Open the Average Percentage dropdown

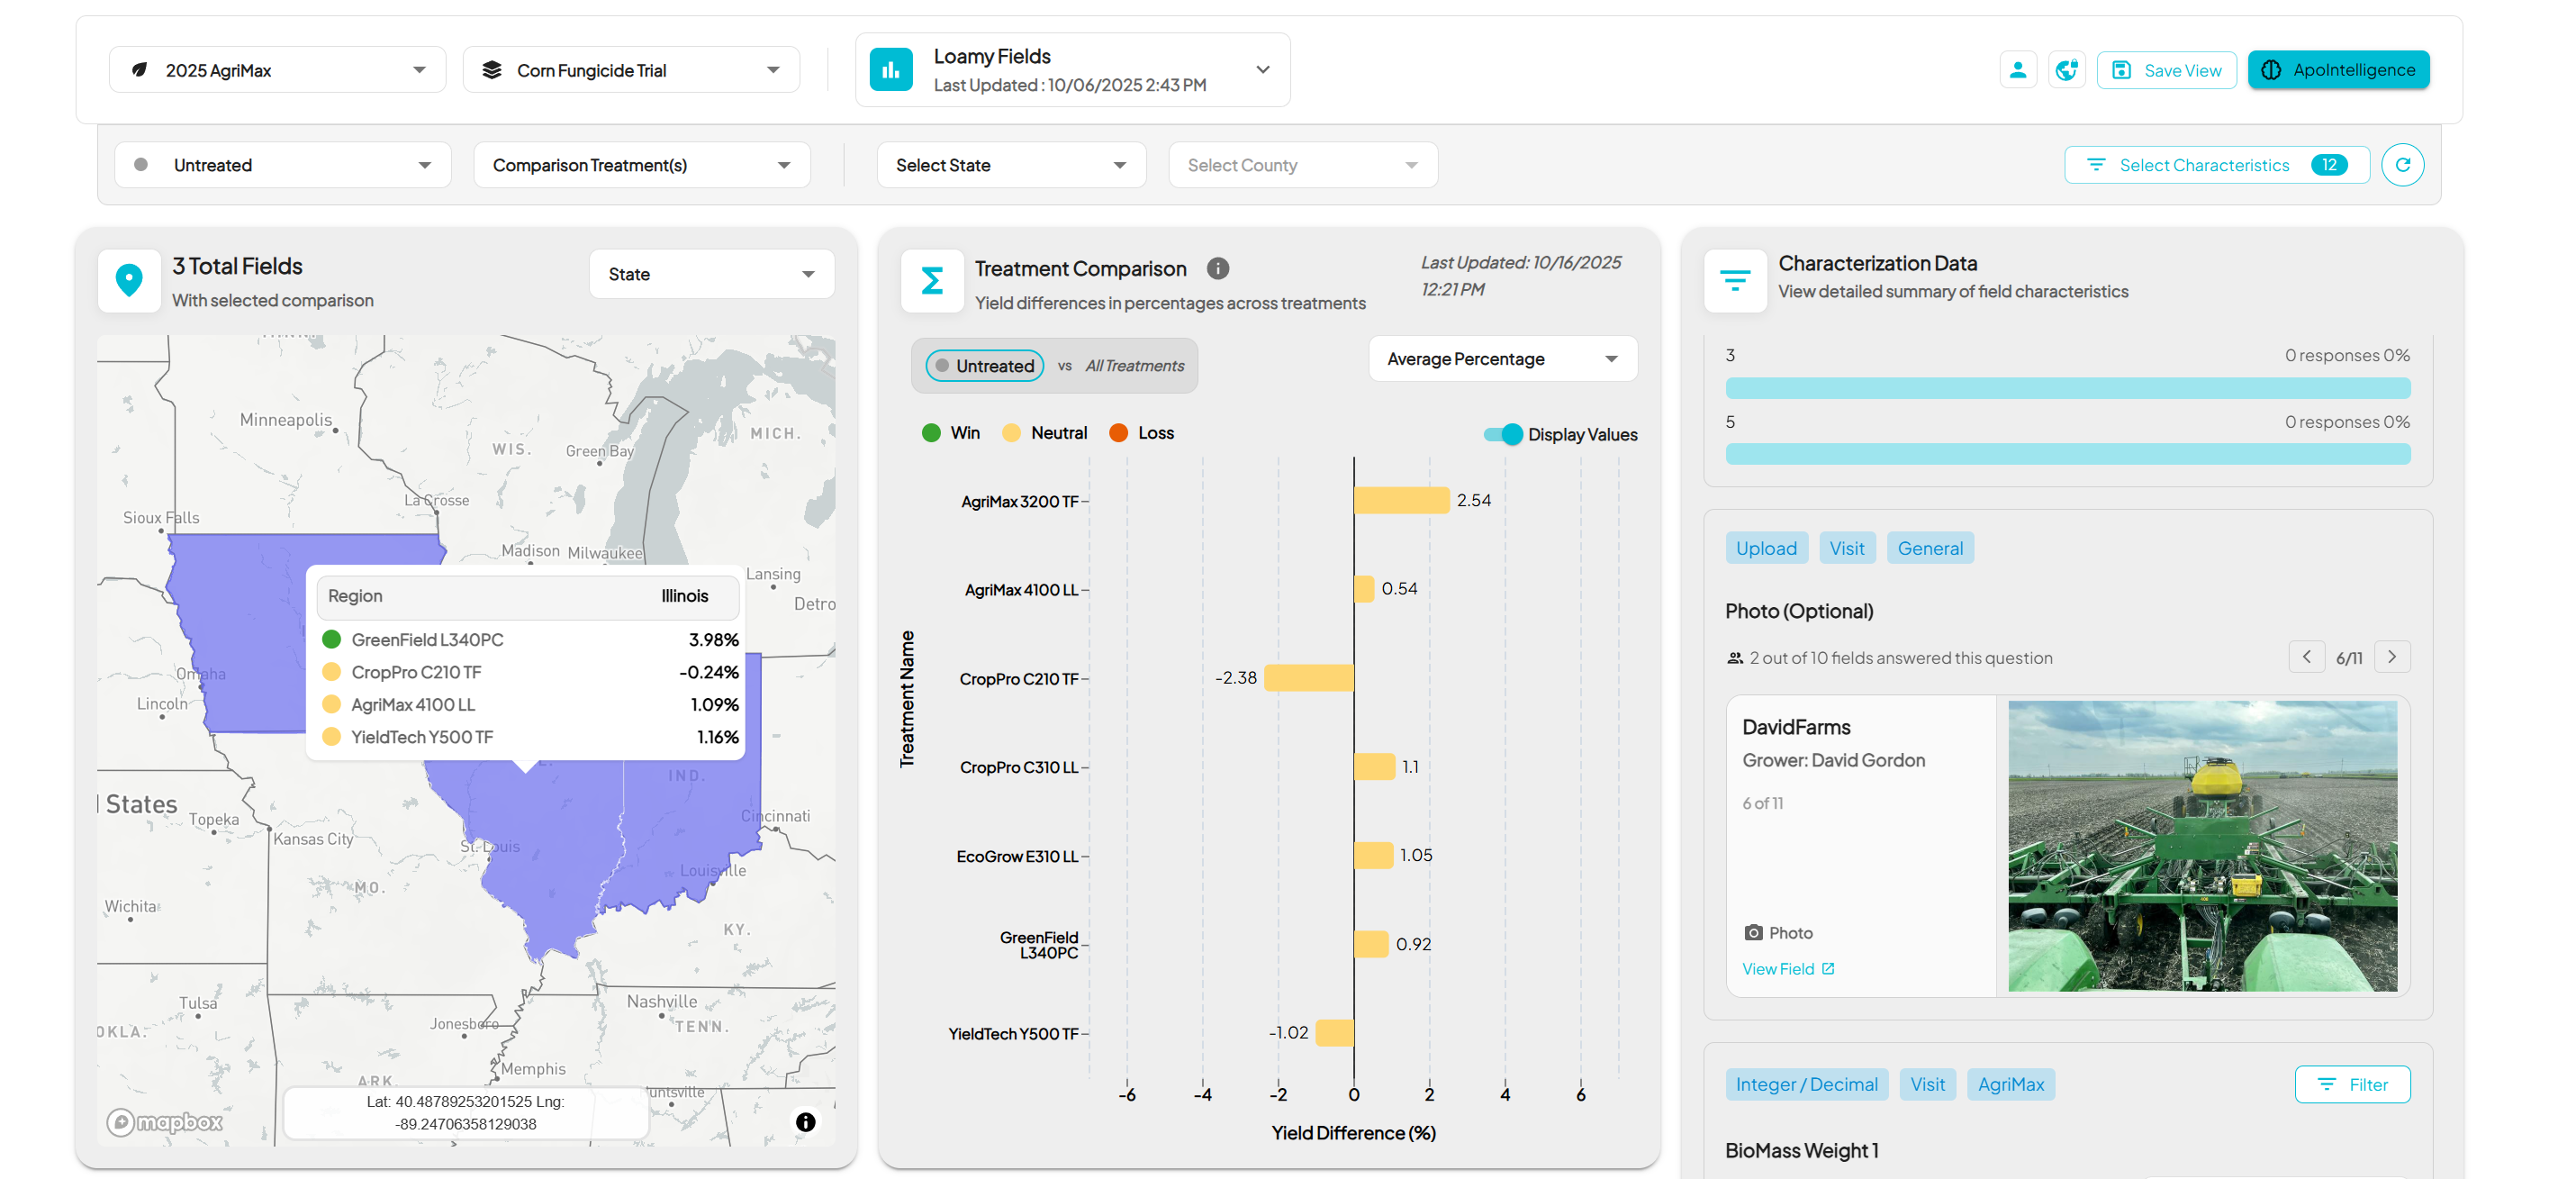coord(1502,359)
